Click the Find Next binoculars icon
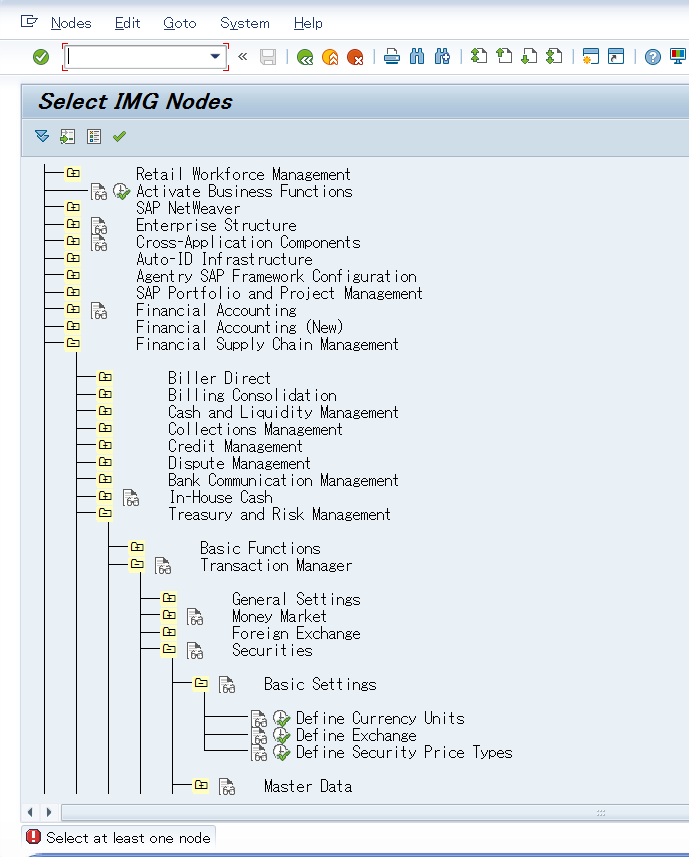689x857 pixels. pyautogui.click(x=442, y=56)
